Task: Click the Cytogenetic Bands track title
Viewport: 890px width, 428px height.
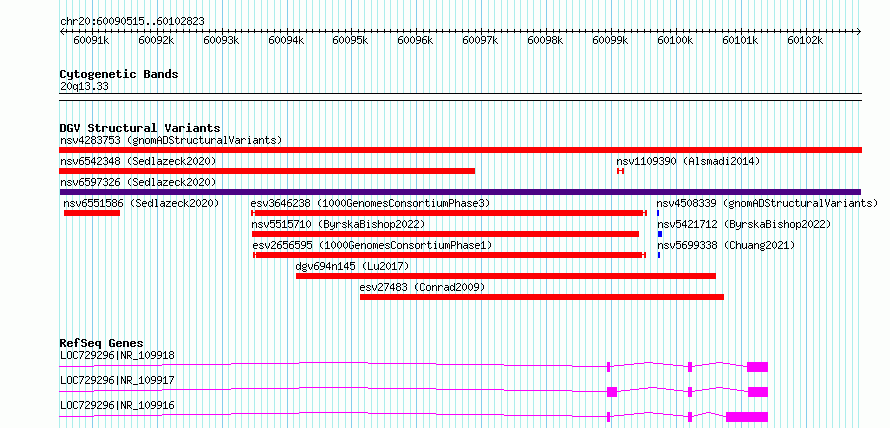Action: pos(119,74)
